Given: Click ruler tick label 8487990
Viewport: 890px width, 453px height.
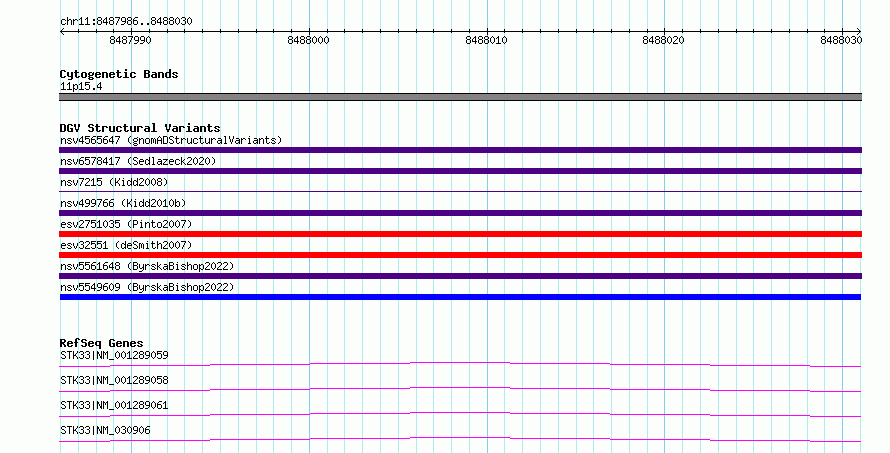Looking at the screenshot, I should pyautogui.click(x=131, y=40).
